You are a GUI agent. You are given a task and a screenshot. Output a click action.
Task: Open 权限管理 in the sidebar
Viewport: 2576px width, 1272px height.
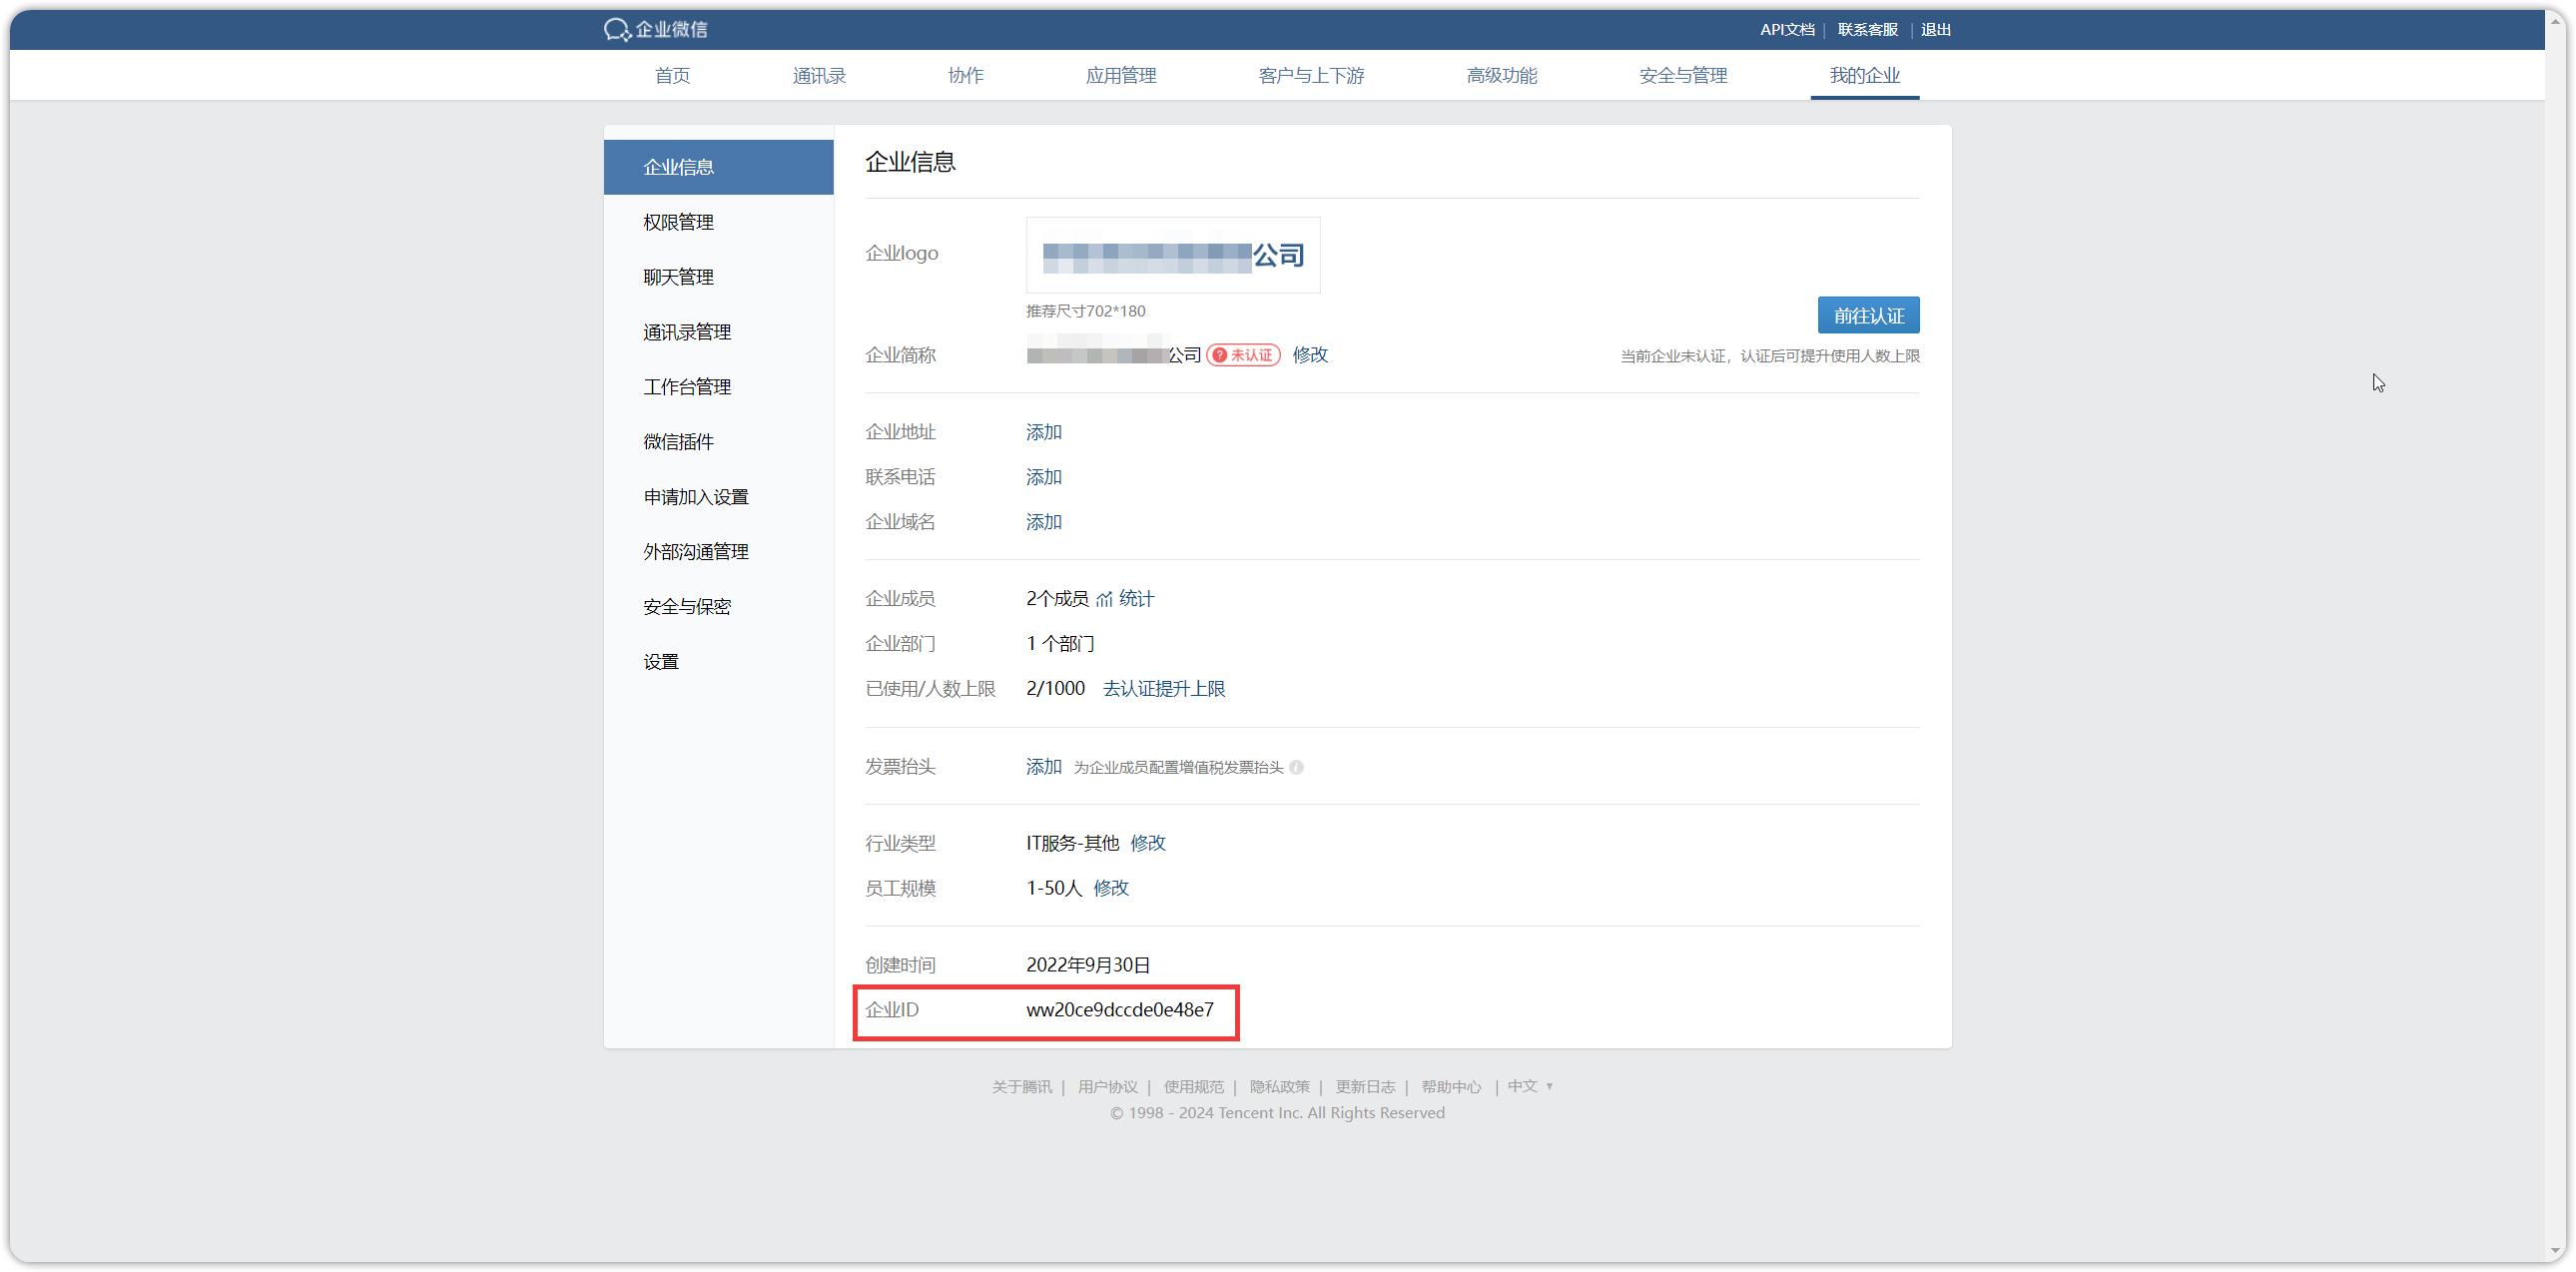(x=718, y=222)
